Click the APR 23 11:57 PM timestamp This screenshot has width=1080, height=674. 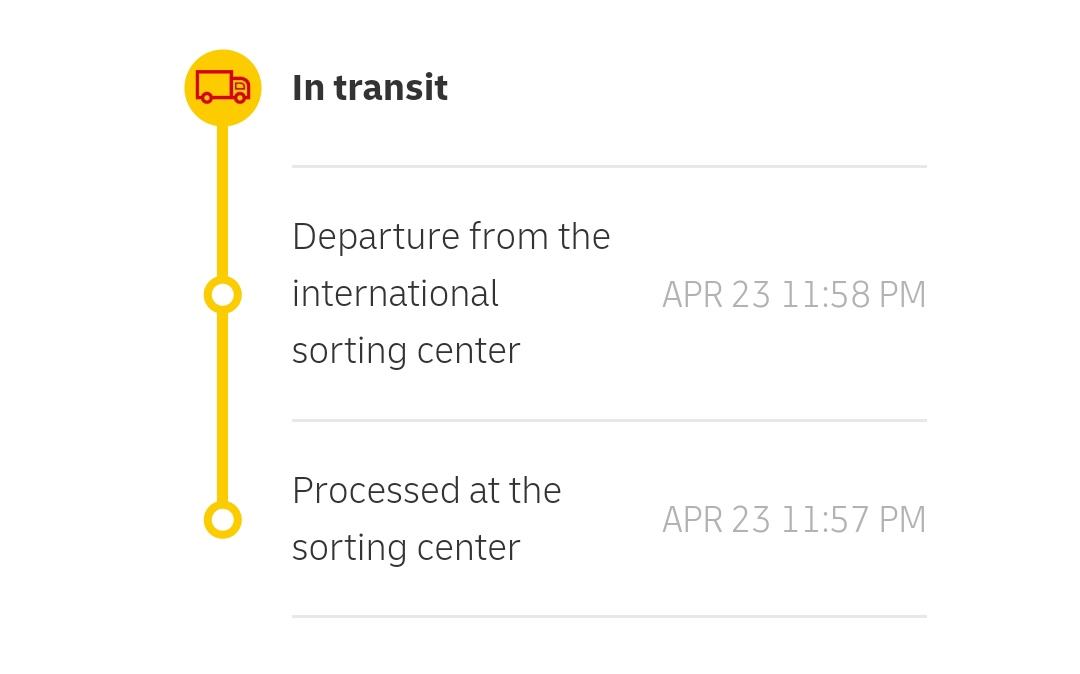794,520
